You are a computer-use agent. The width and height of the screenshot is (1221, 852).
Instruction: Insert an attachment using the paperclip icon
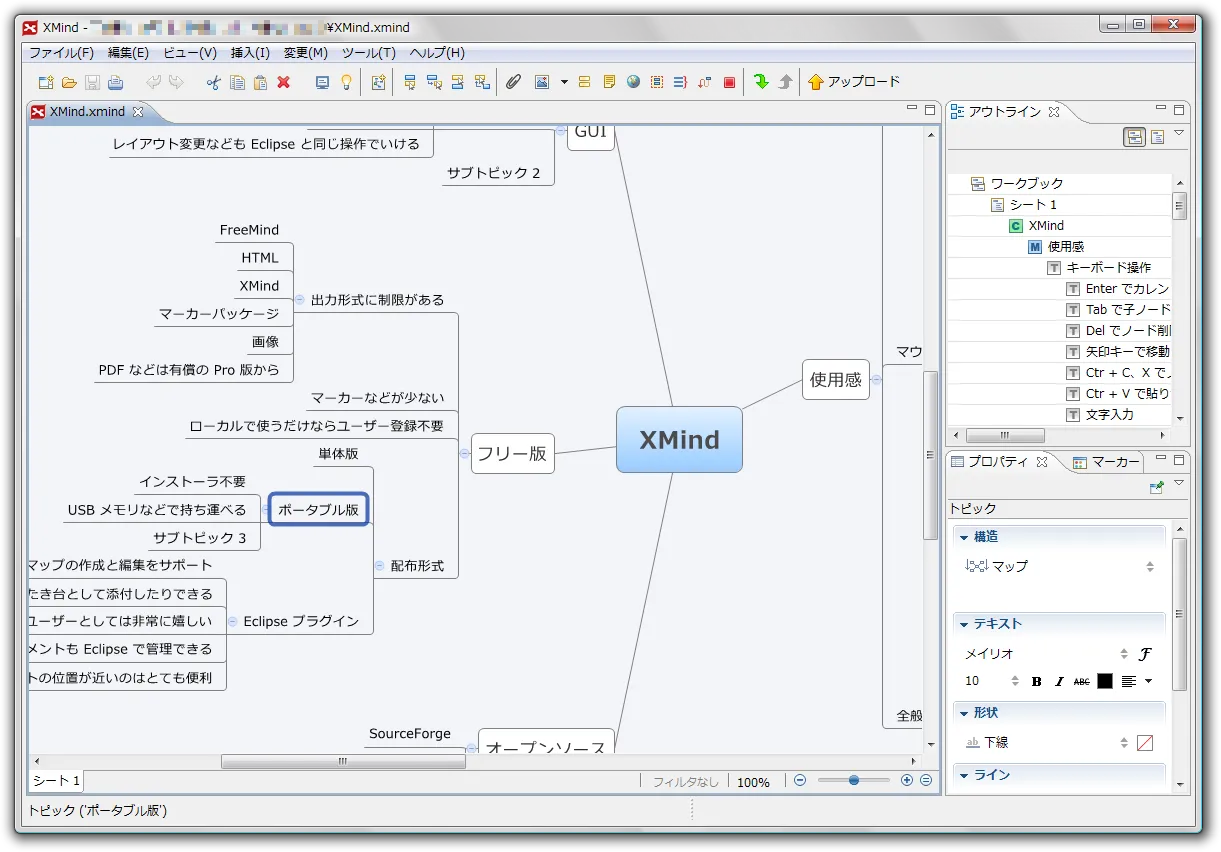pos(514,81)
